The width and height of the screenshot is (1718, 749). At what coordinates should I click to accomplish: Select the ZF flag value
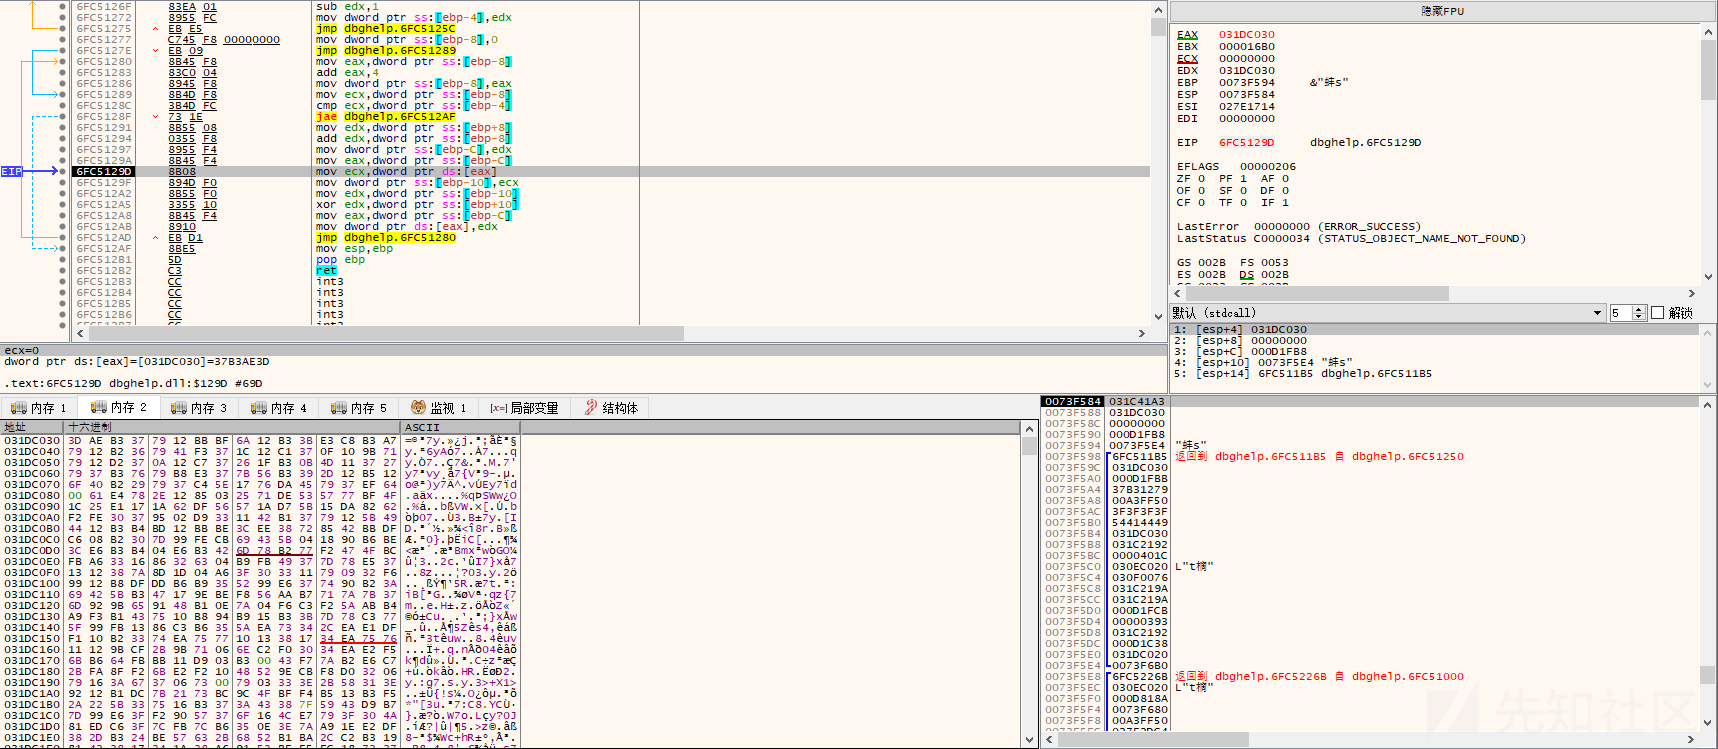1201,179
